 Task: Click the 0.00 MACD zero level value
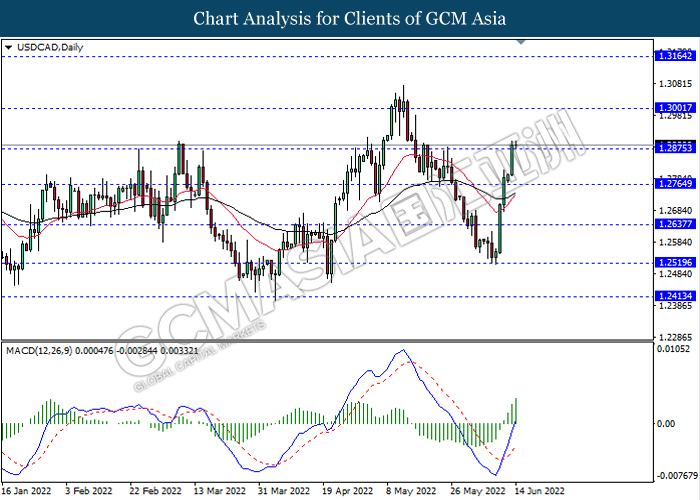tap(666, 424)
